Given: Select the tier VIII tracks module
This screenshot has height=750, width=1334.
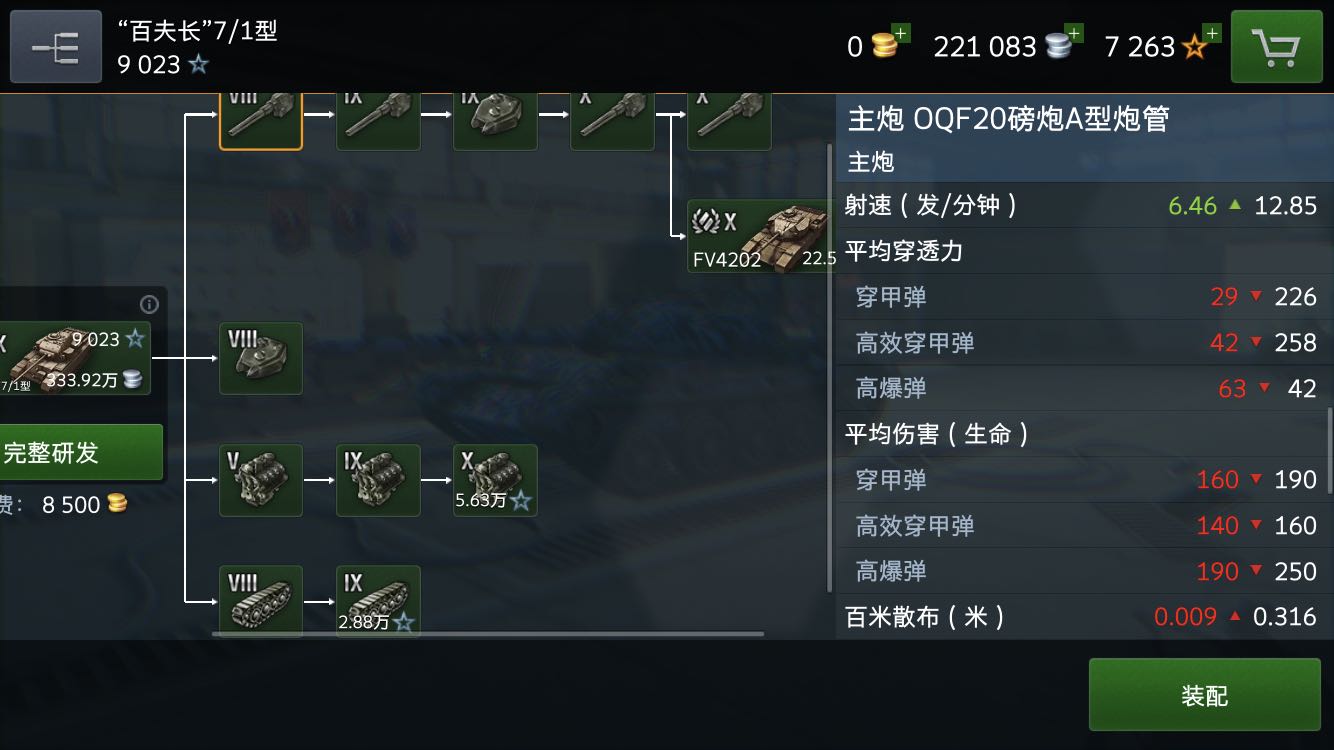Looking at the screenshot, I should [261, 601].
